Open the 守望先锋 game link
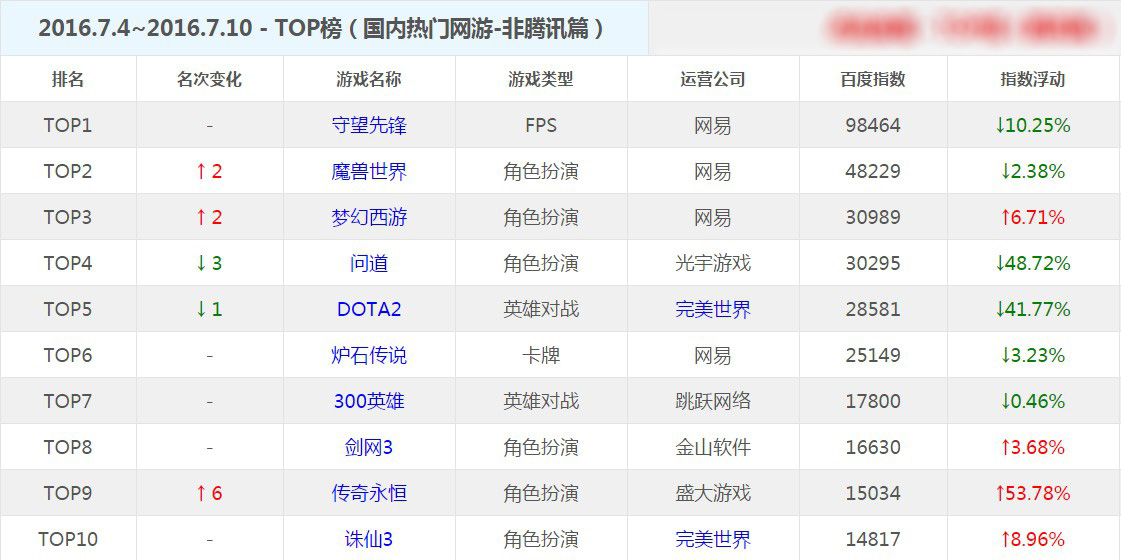 369,125
